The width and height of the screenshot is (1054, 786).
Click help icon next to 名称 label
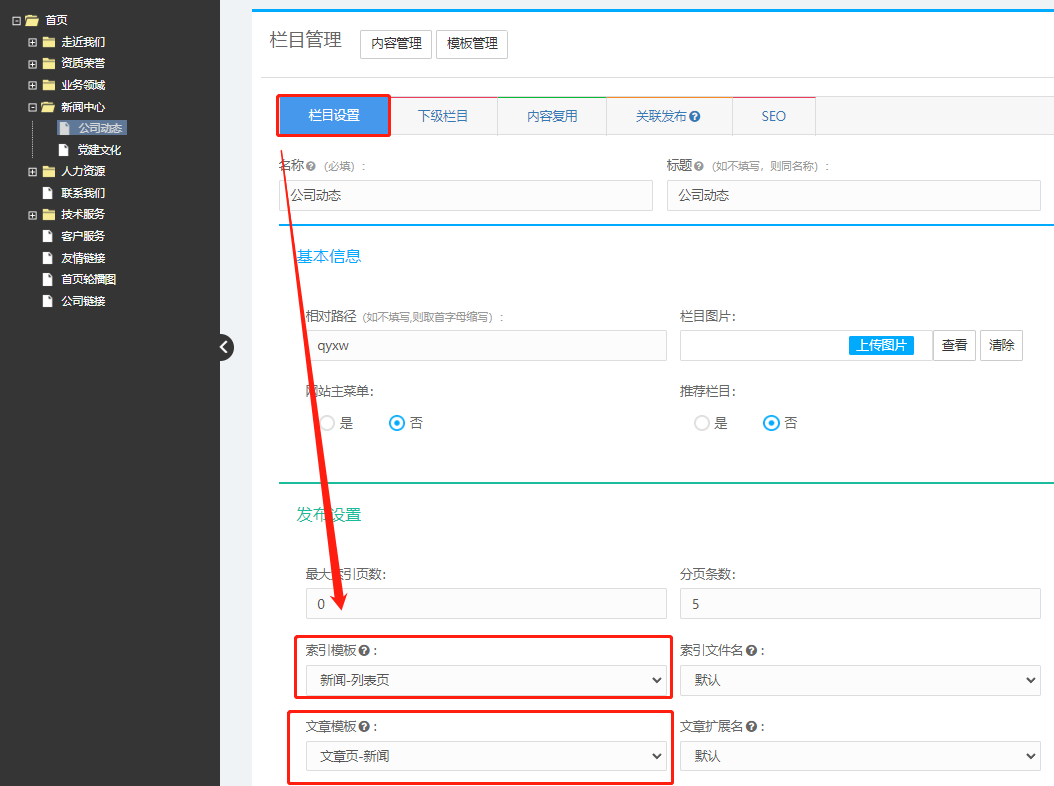pos(311,166)
